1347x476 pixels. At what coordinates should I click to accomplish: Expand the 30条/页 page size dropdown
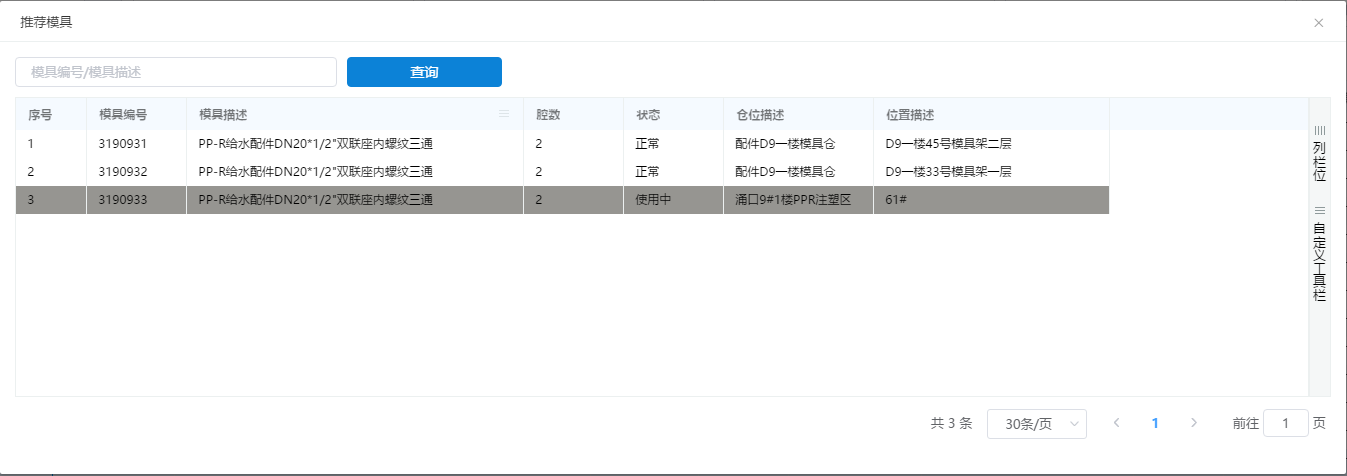[1036, 424]
